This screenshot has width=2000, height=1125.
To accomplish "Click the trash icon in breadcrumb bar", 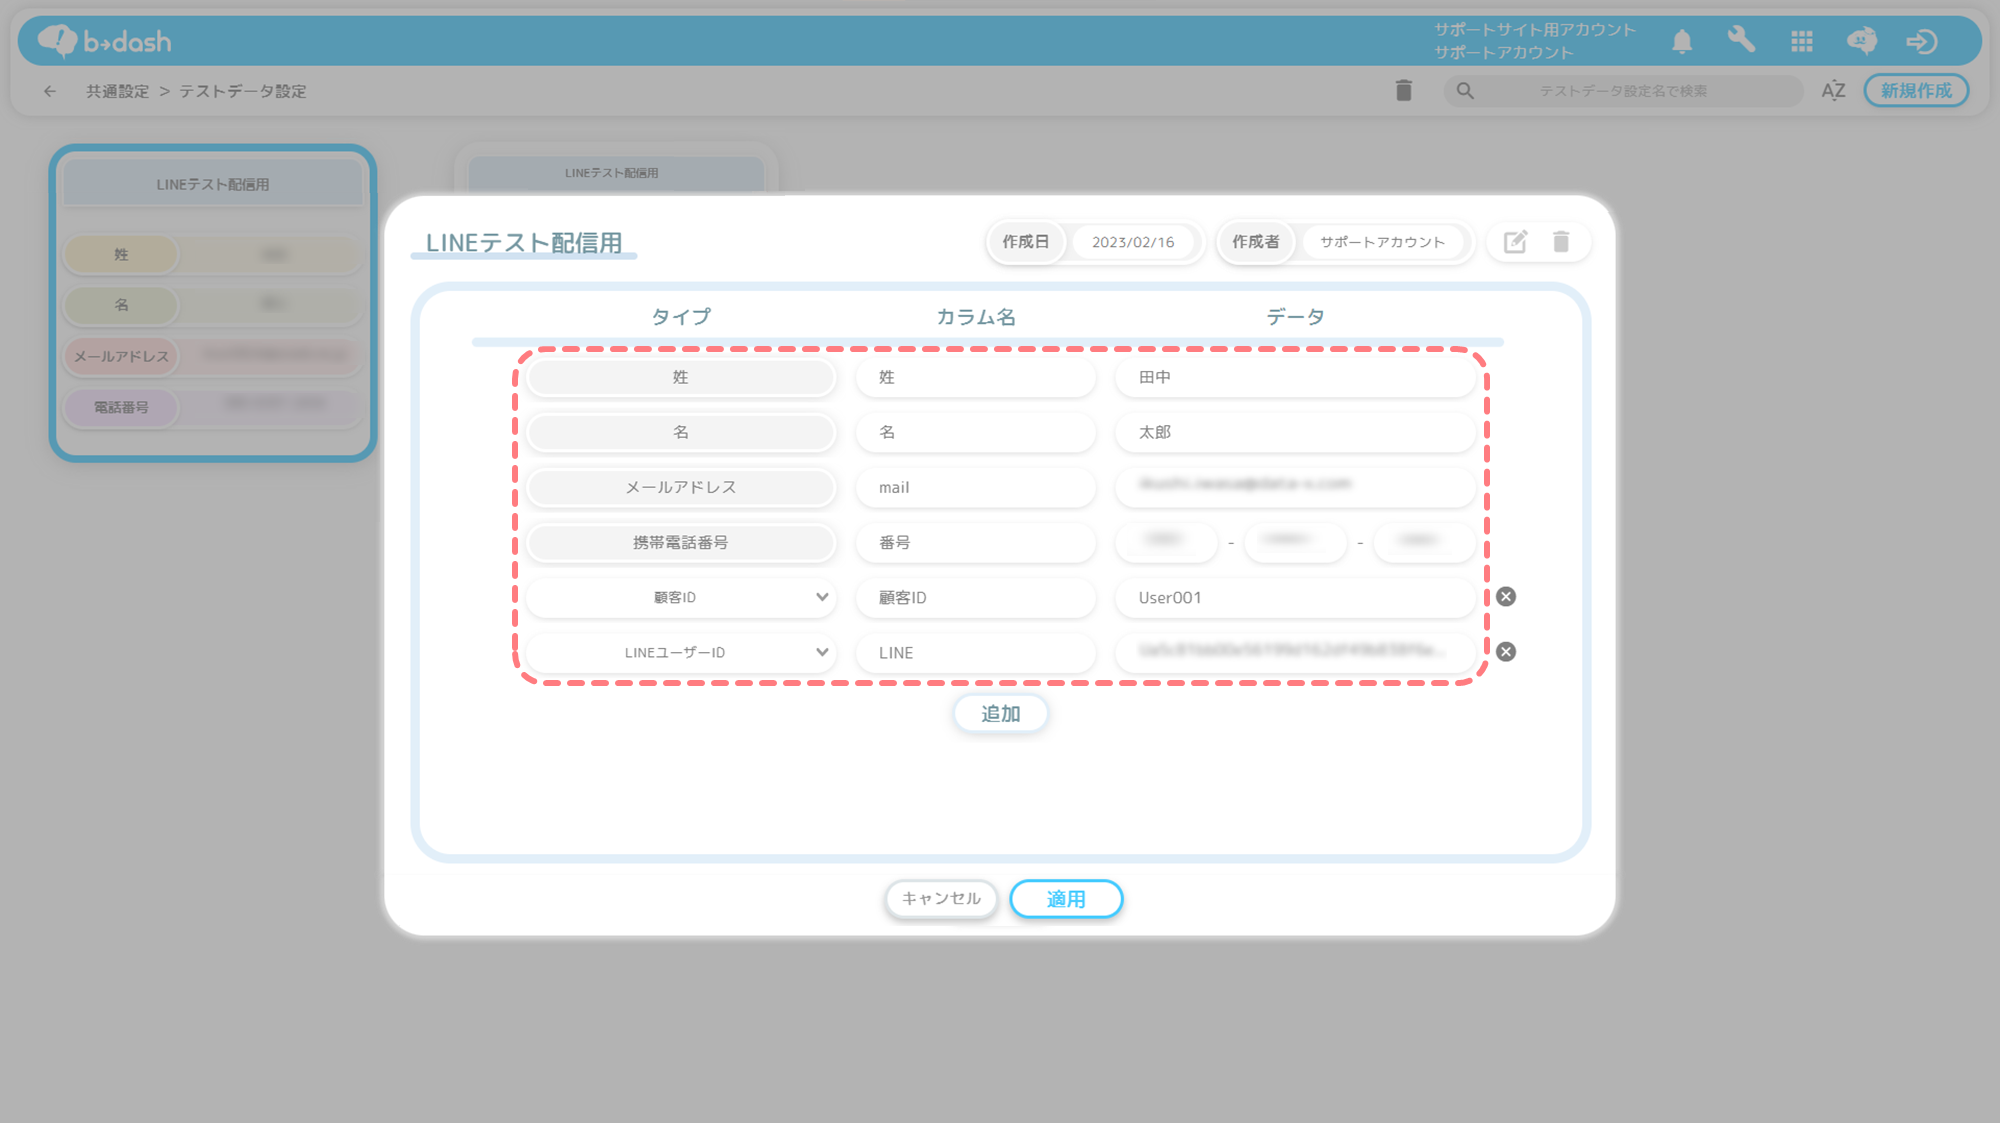I will pyautogui.click(x=1404, y=91).
